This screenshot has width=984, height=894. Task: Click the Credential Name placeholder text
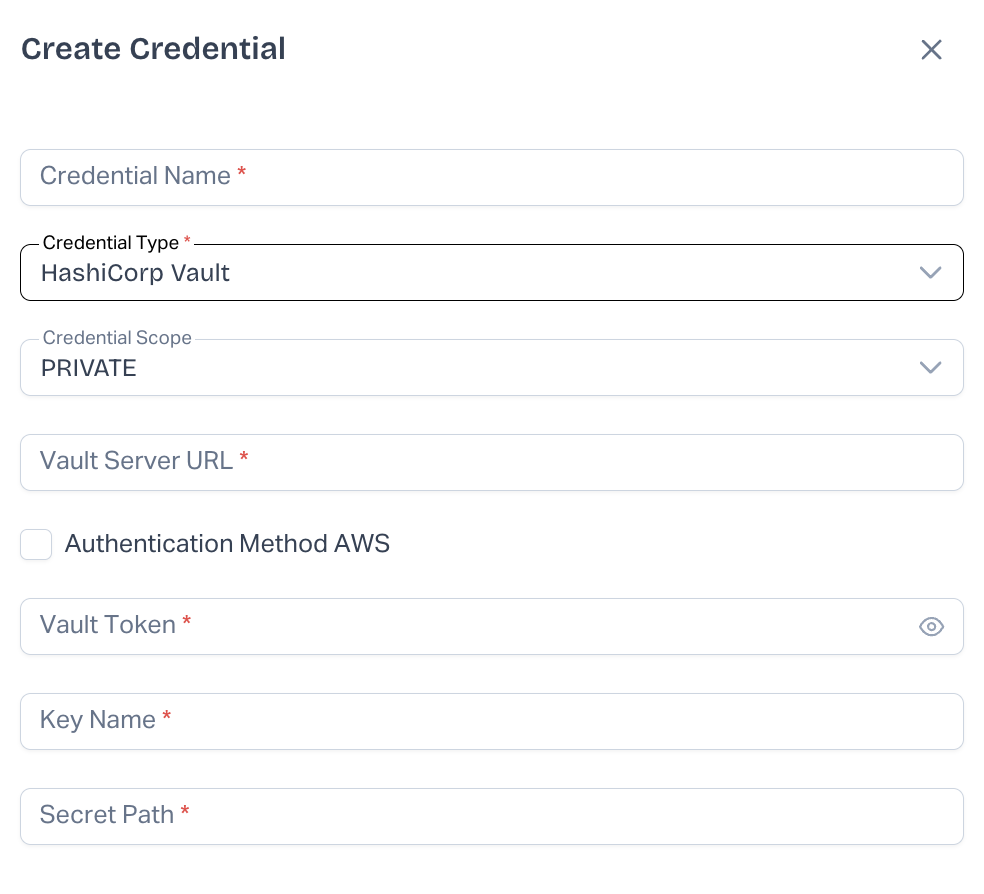pyautogui.click(x=135, y=177)
